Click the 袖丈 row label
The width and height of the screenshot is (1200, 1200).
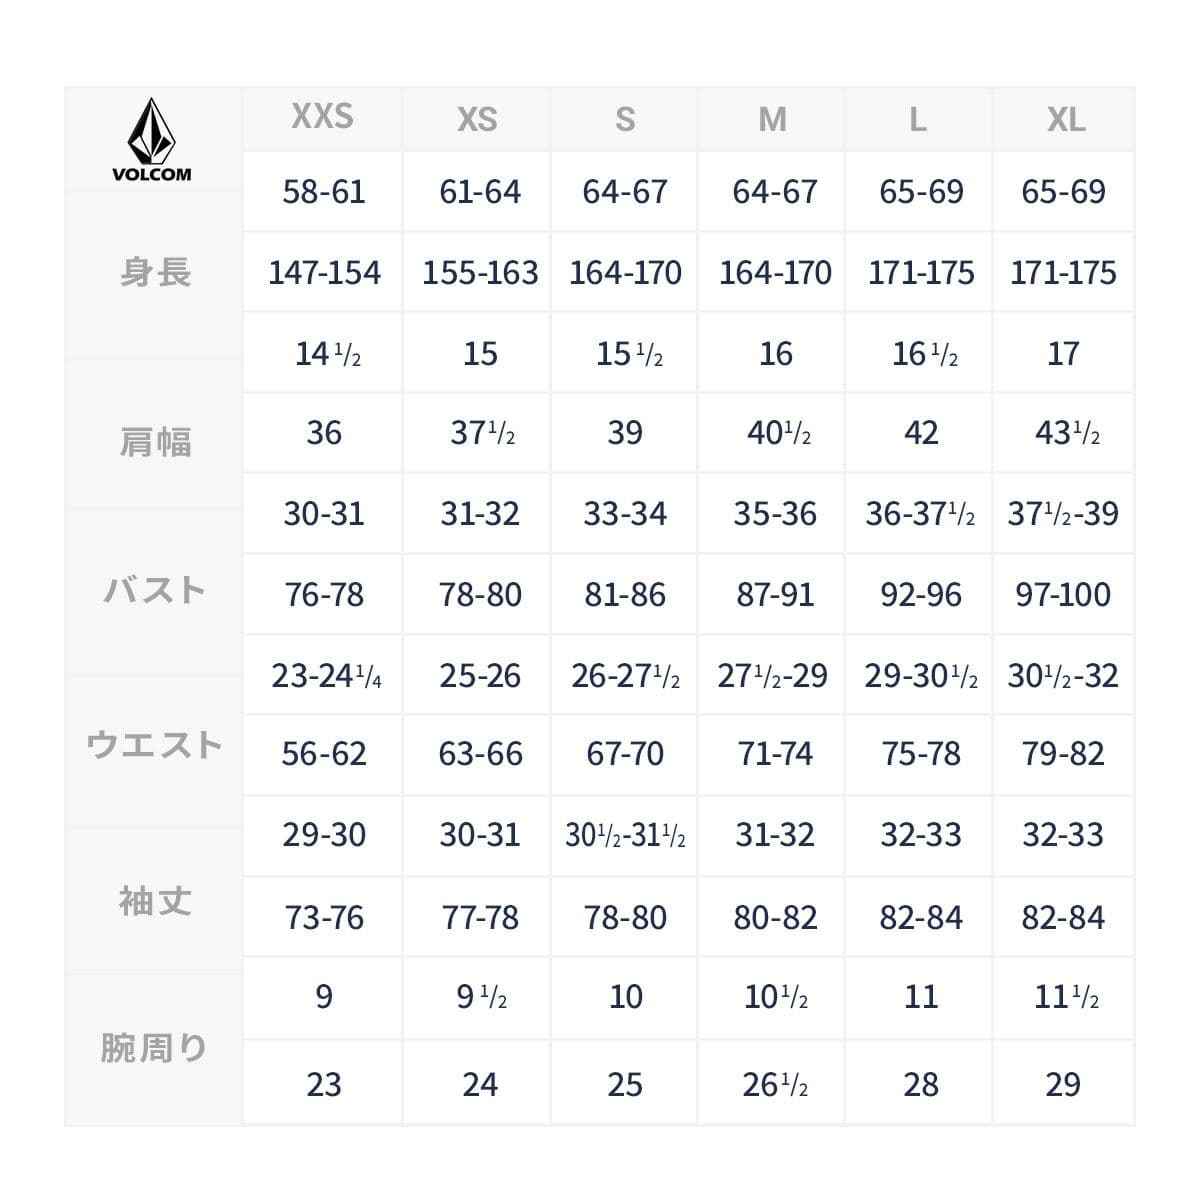pos(155,902)
